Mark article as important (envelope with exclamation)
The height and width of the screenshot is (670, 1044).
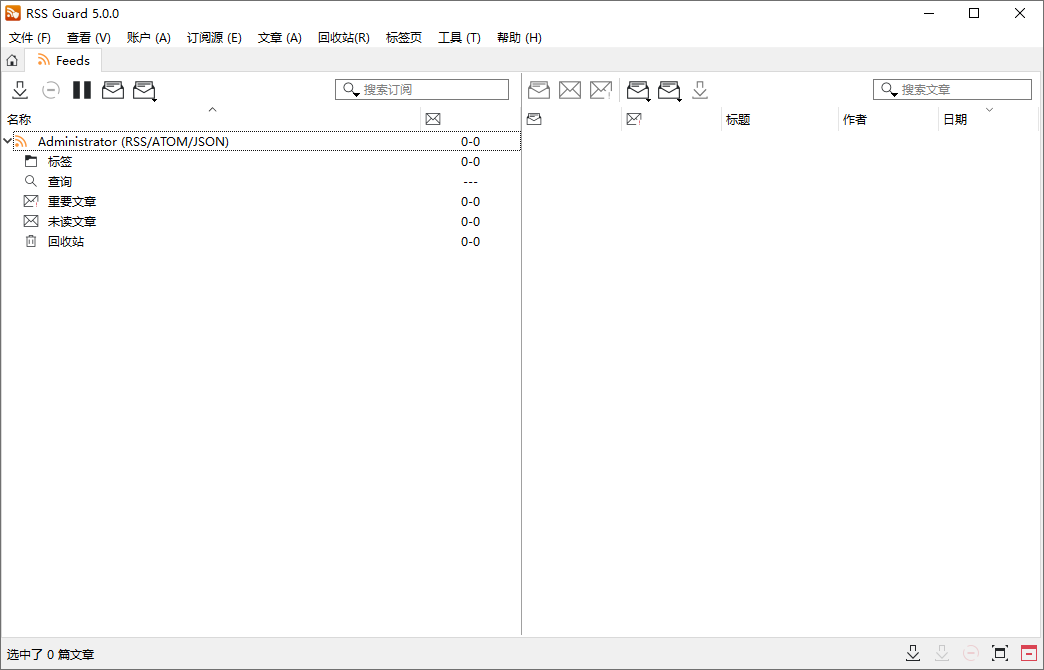[x=601, y=89]
